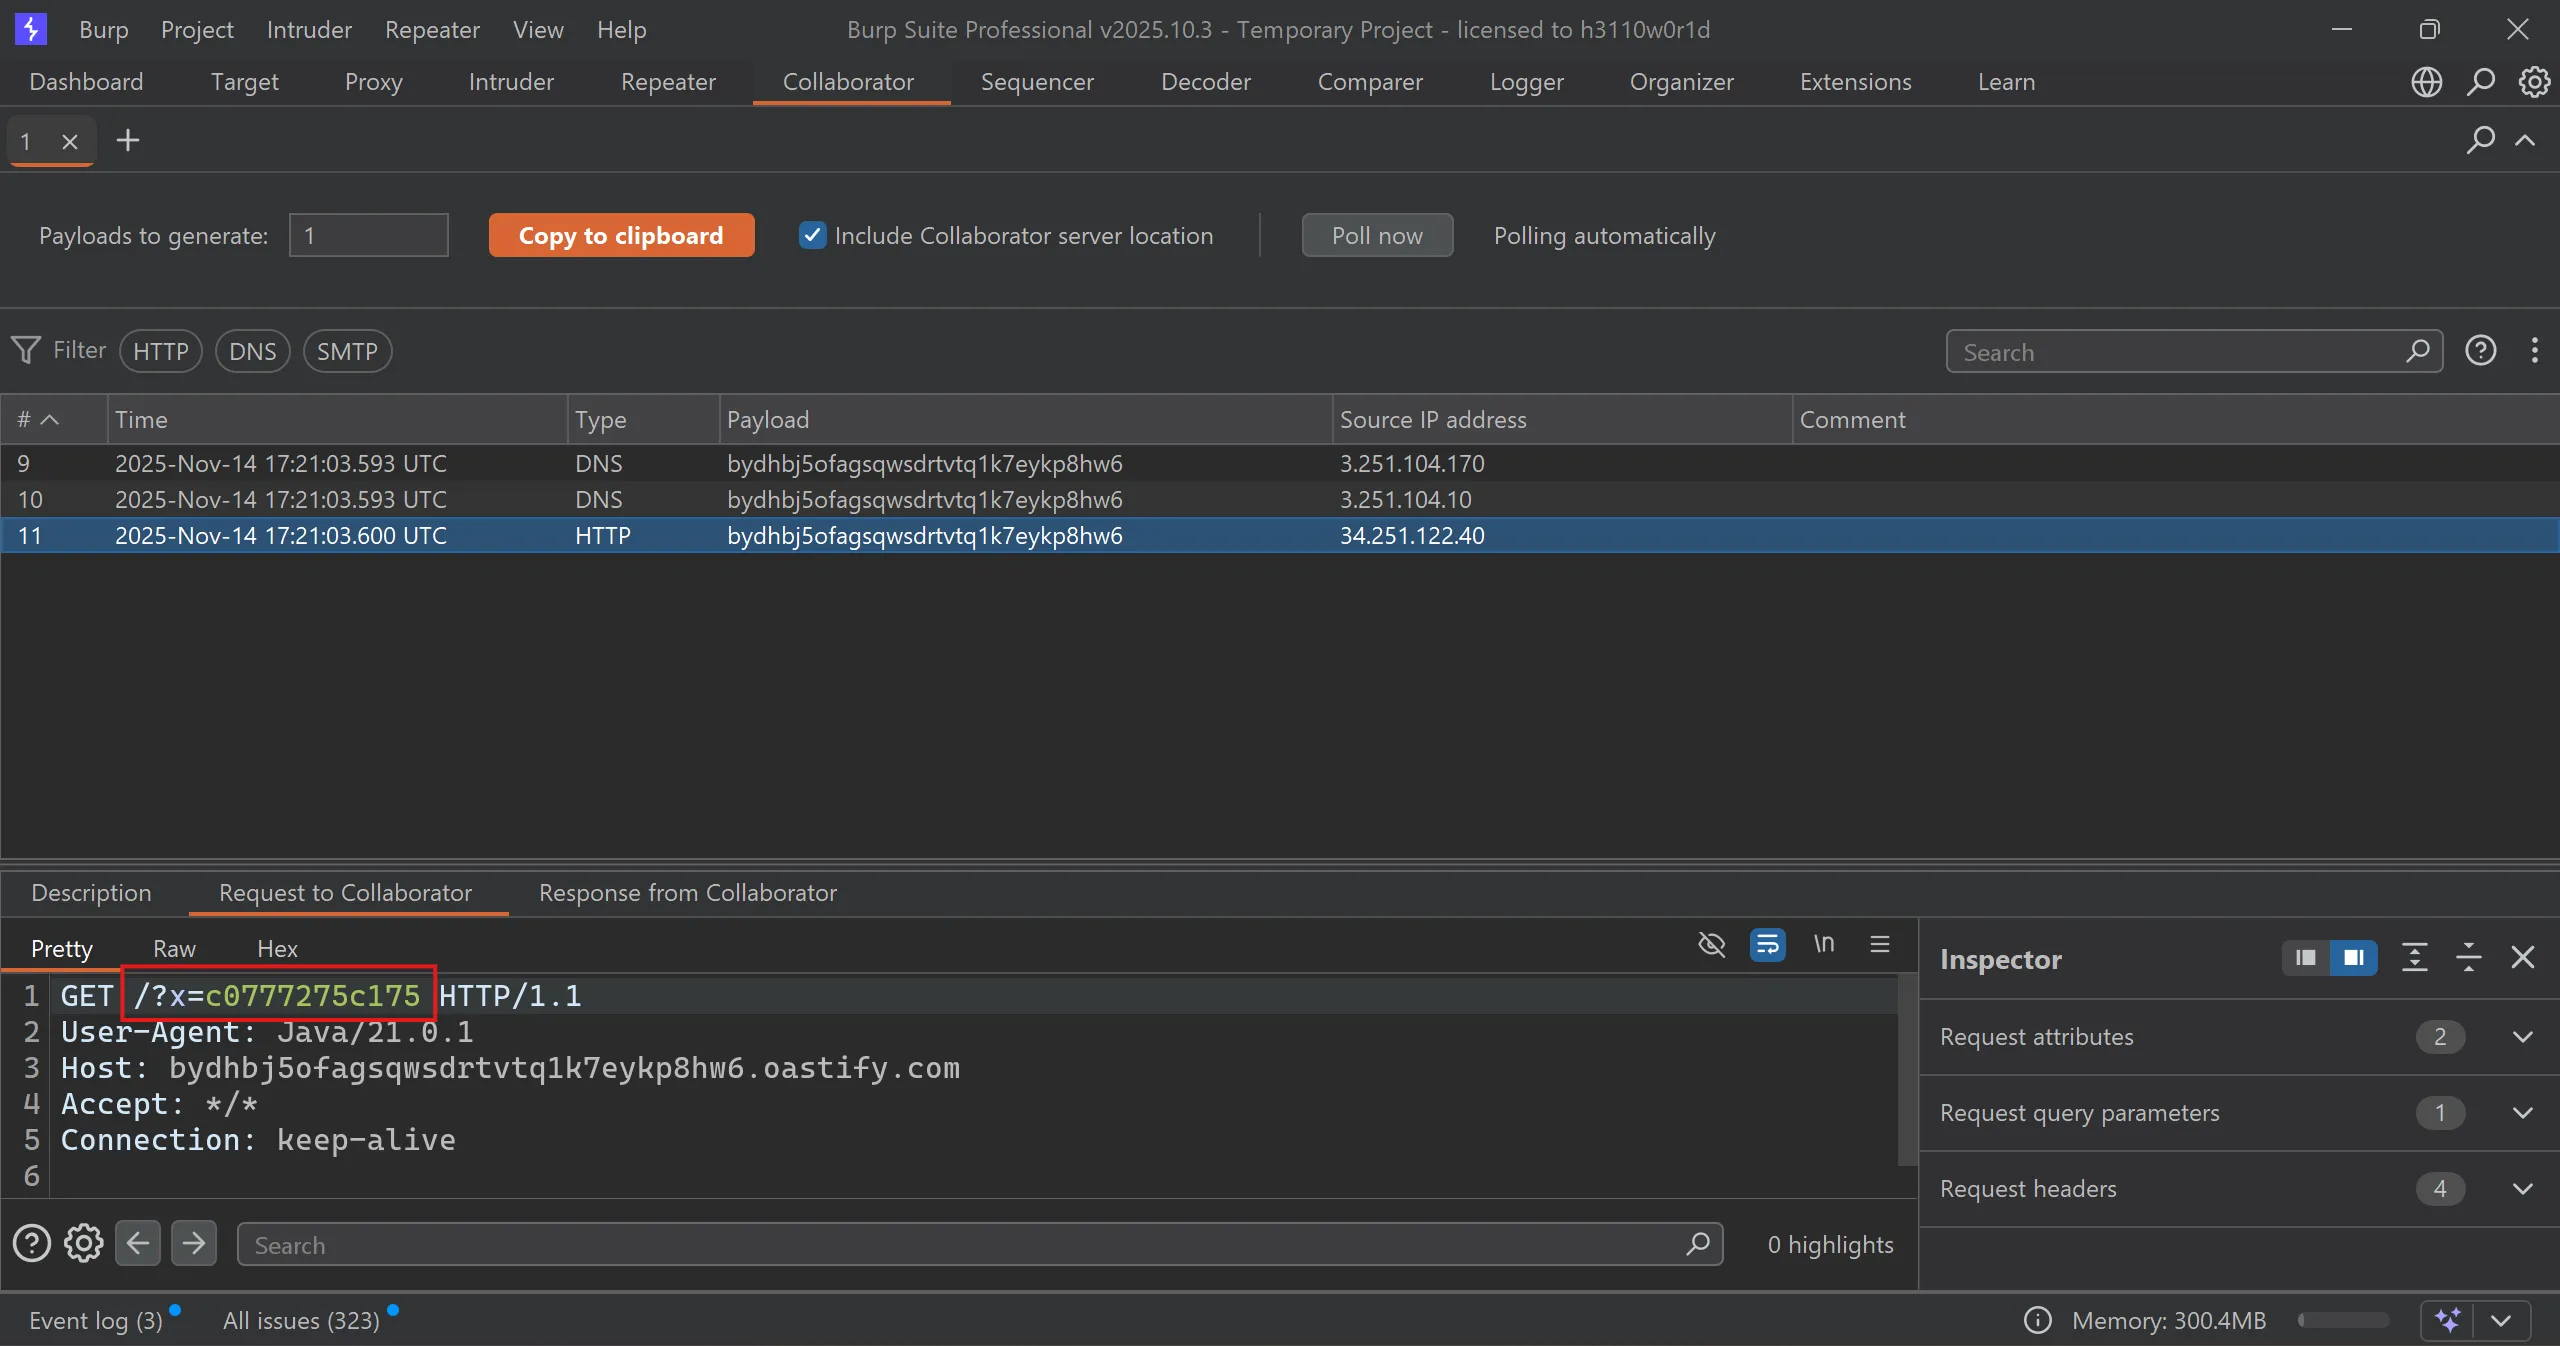Add a new Collaborator tab with plus

(x=128, y=141)
